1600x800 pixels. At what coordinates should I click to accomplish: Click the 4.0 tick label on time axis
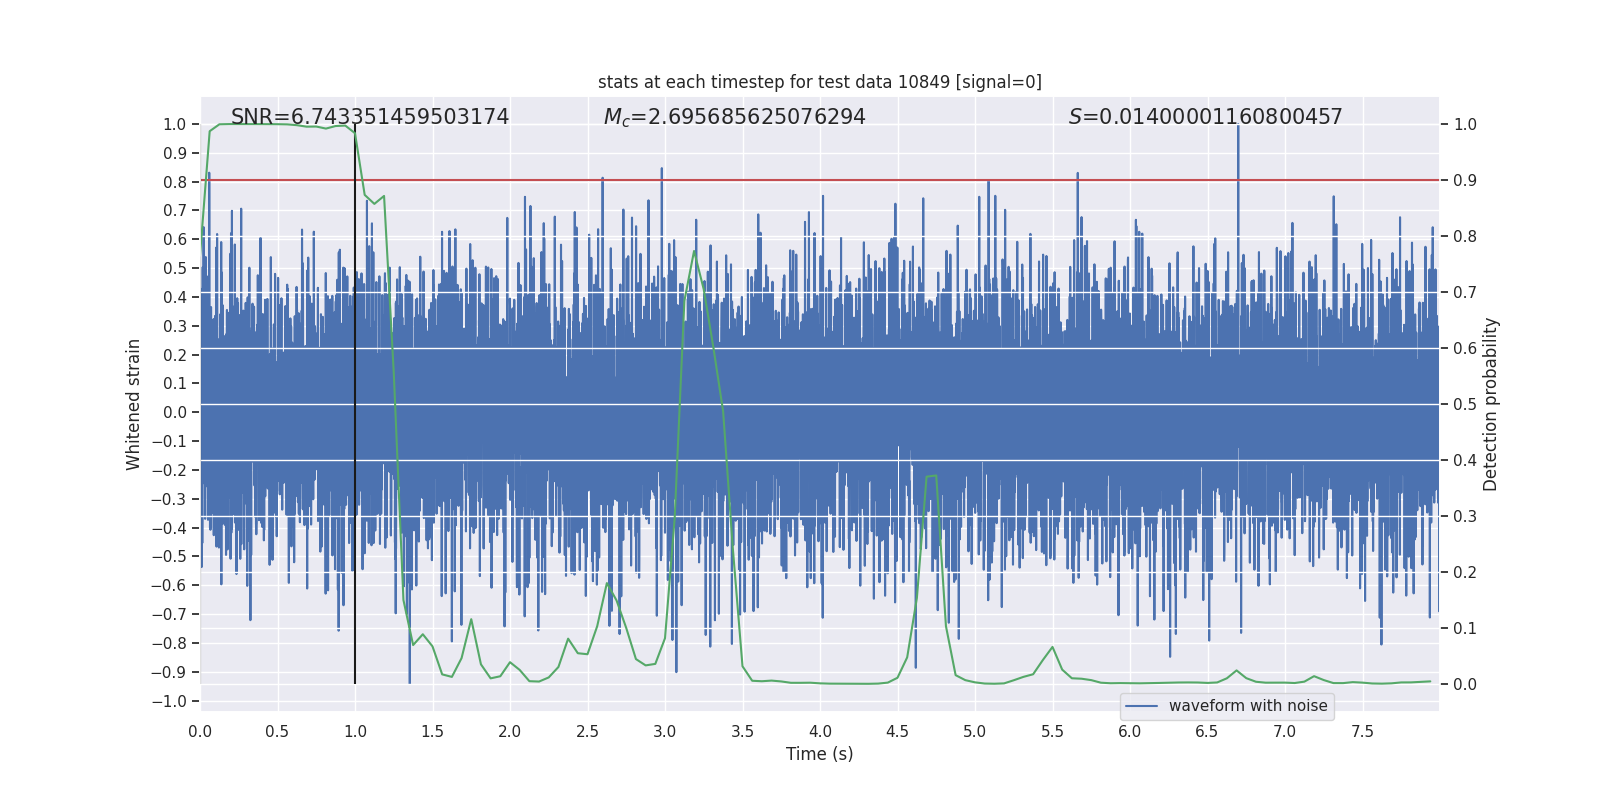click(x=820, y=732)
